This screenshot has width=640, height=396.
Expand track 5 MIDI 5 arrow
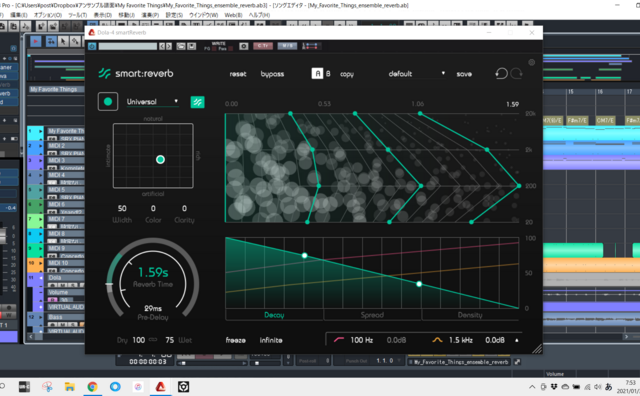coord(40,190)
